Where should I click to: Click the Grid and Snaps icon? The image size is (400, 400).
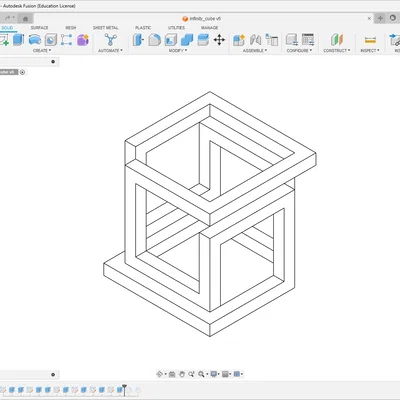(225, 374)
